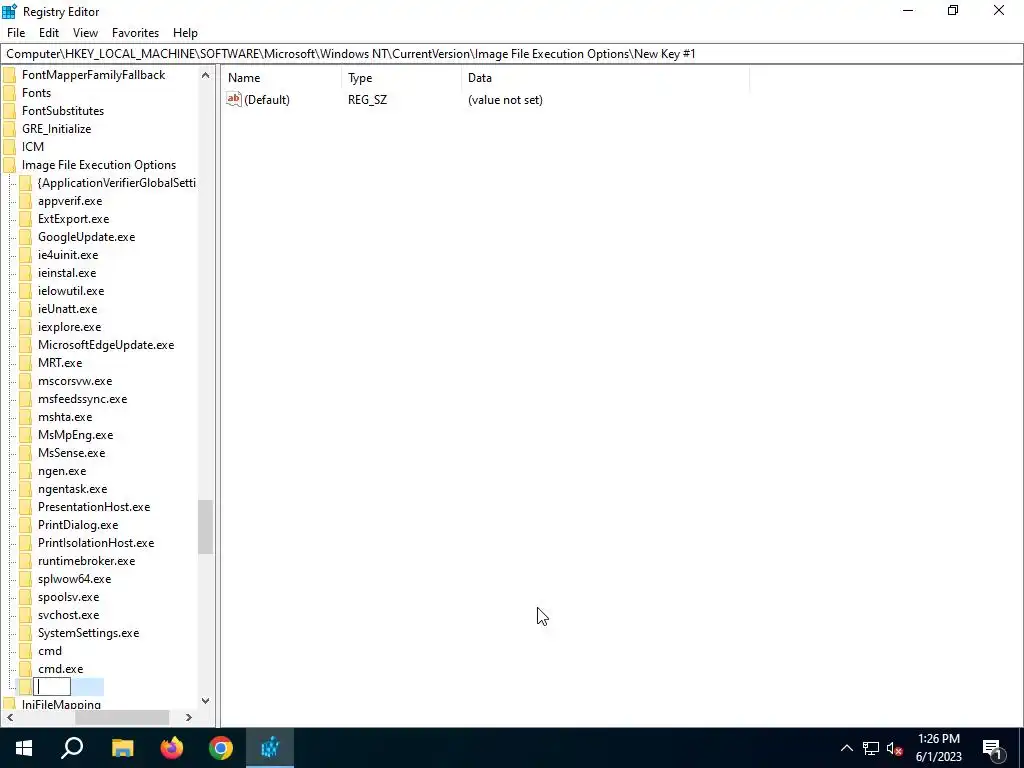Image resolution: width=1024 pixels, height=768 pixels.
Task: Select the IniFileMapping key
Action: click(x=61, y=705)
